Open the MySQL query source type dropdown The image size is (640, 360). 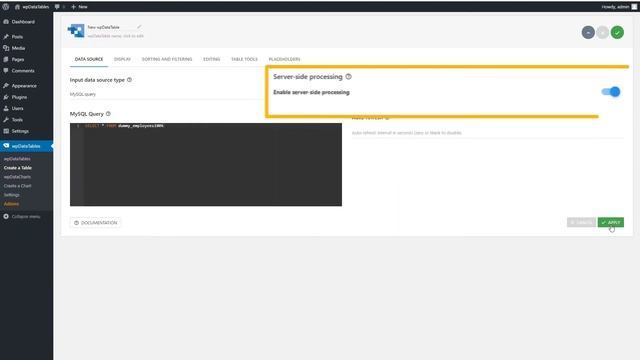(167, 94)
